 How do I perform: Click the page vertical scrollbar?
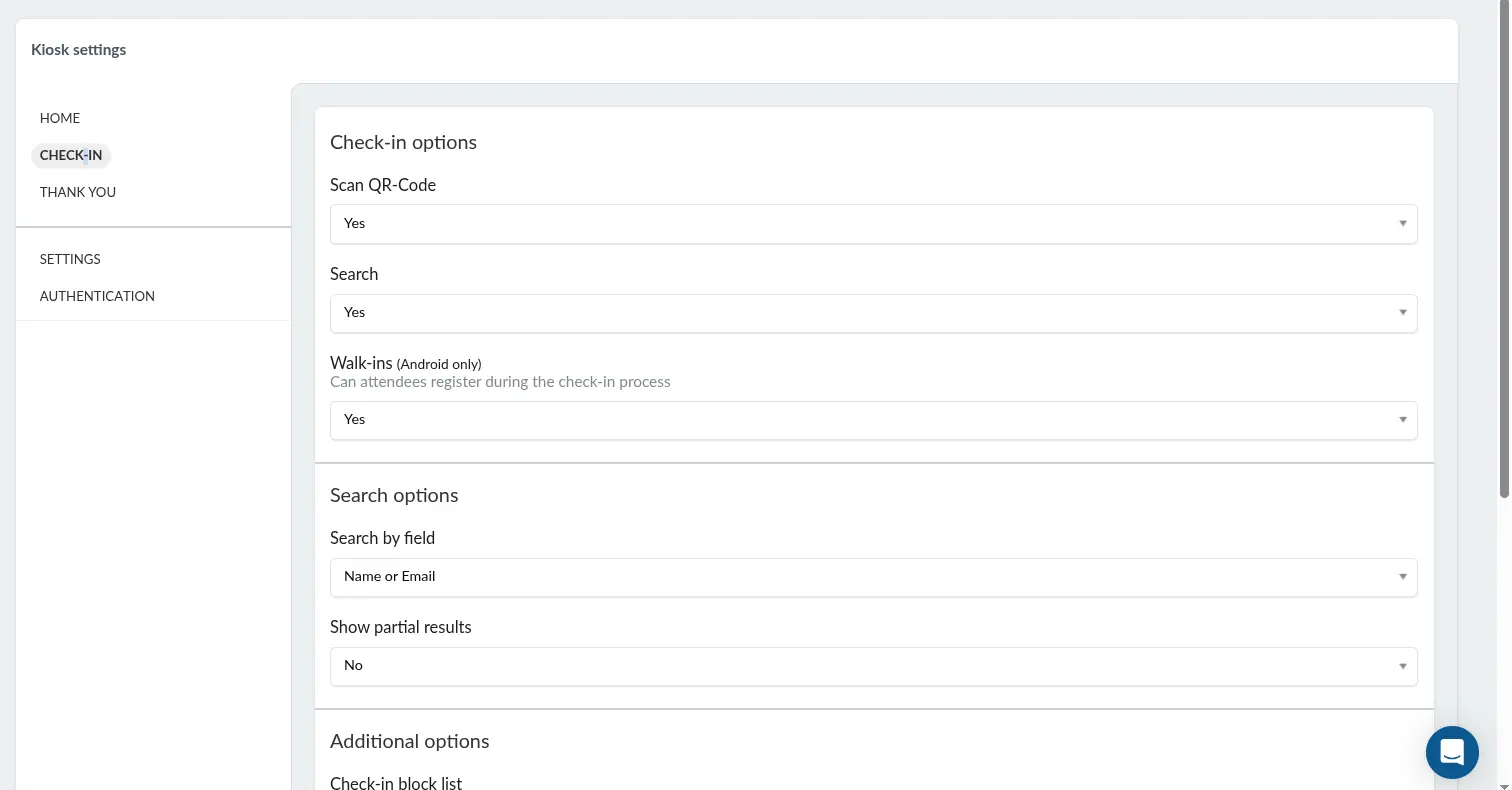[1504, 250]
